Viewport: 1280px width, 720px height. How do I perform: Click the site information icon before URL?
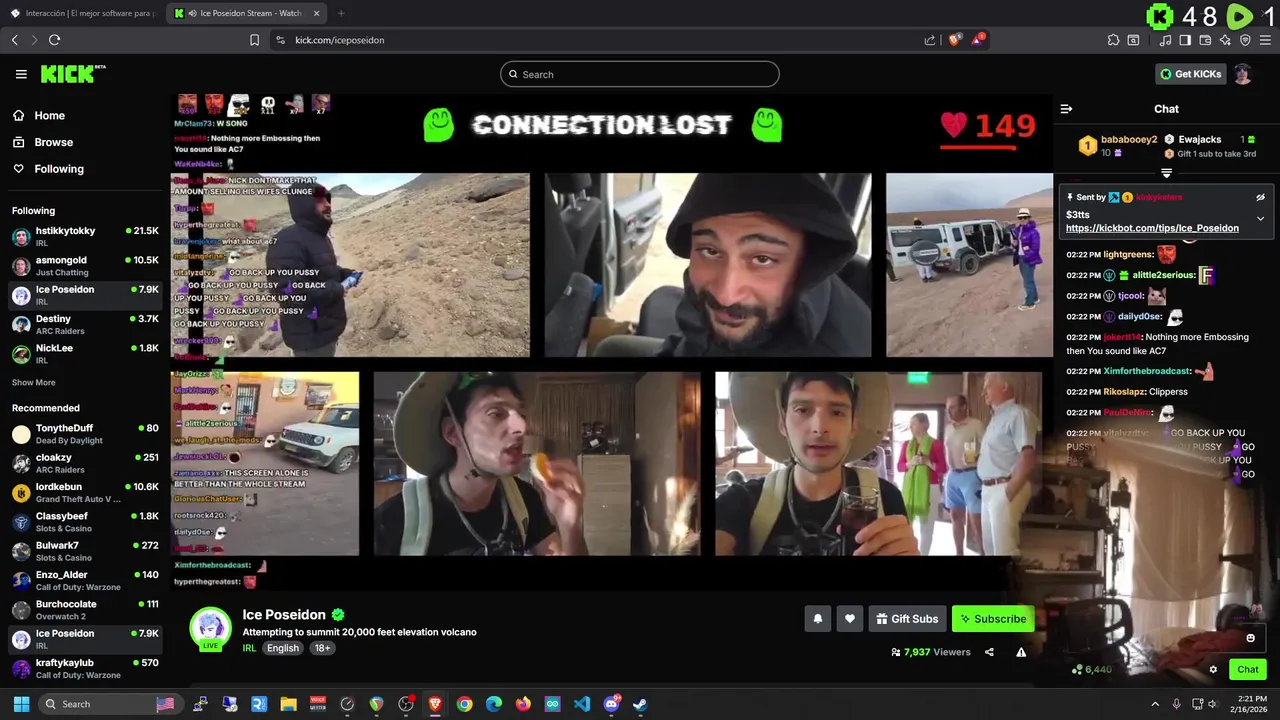(280, 40)
